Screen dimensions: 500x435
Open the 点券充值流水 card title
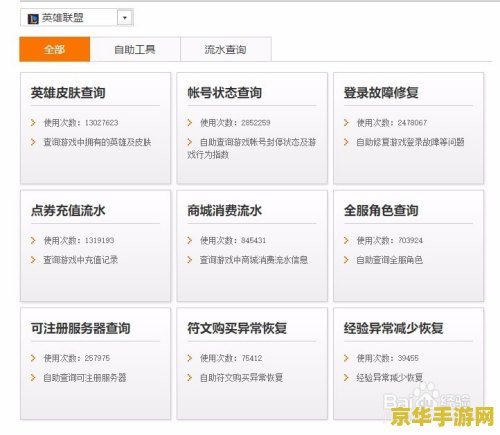68,210
